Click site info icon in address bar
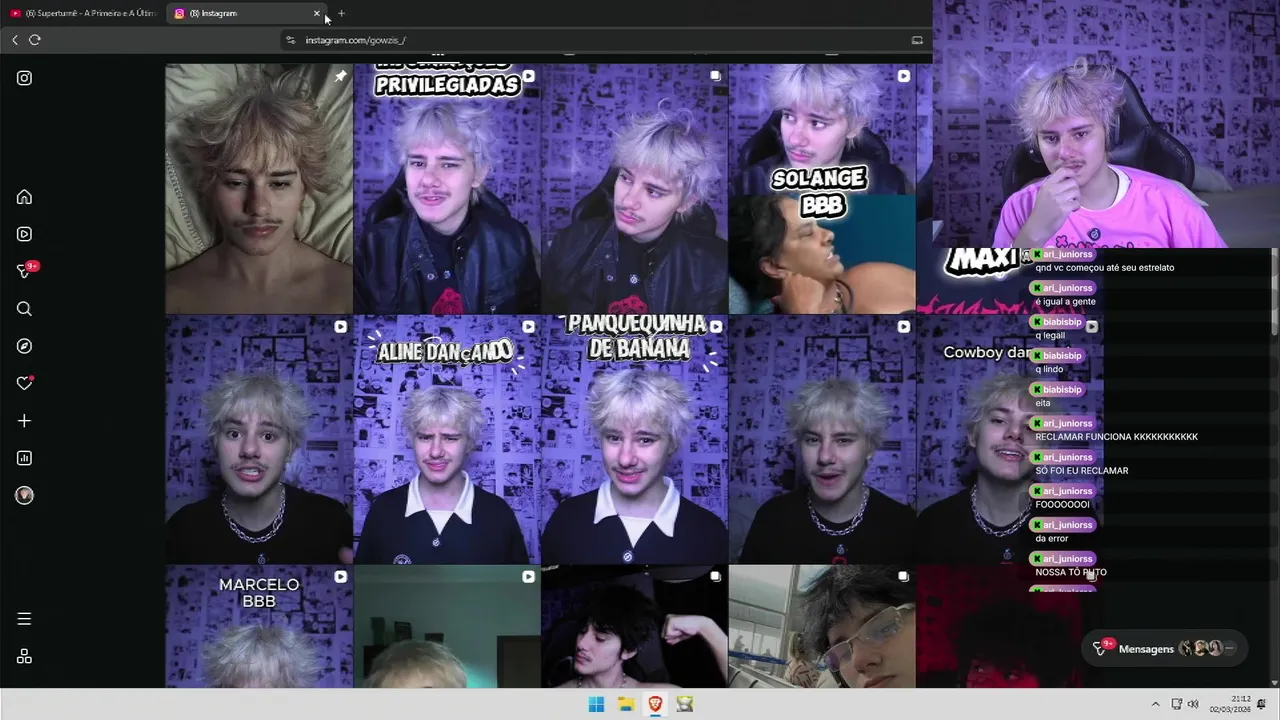Screen dimensions: 1280x720 pyautogui.click(x=291, y=40)
